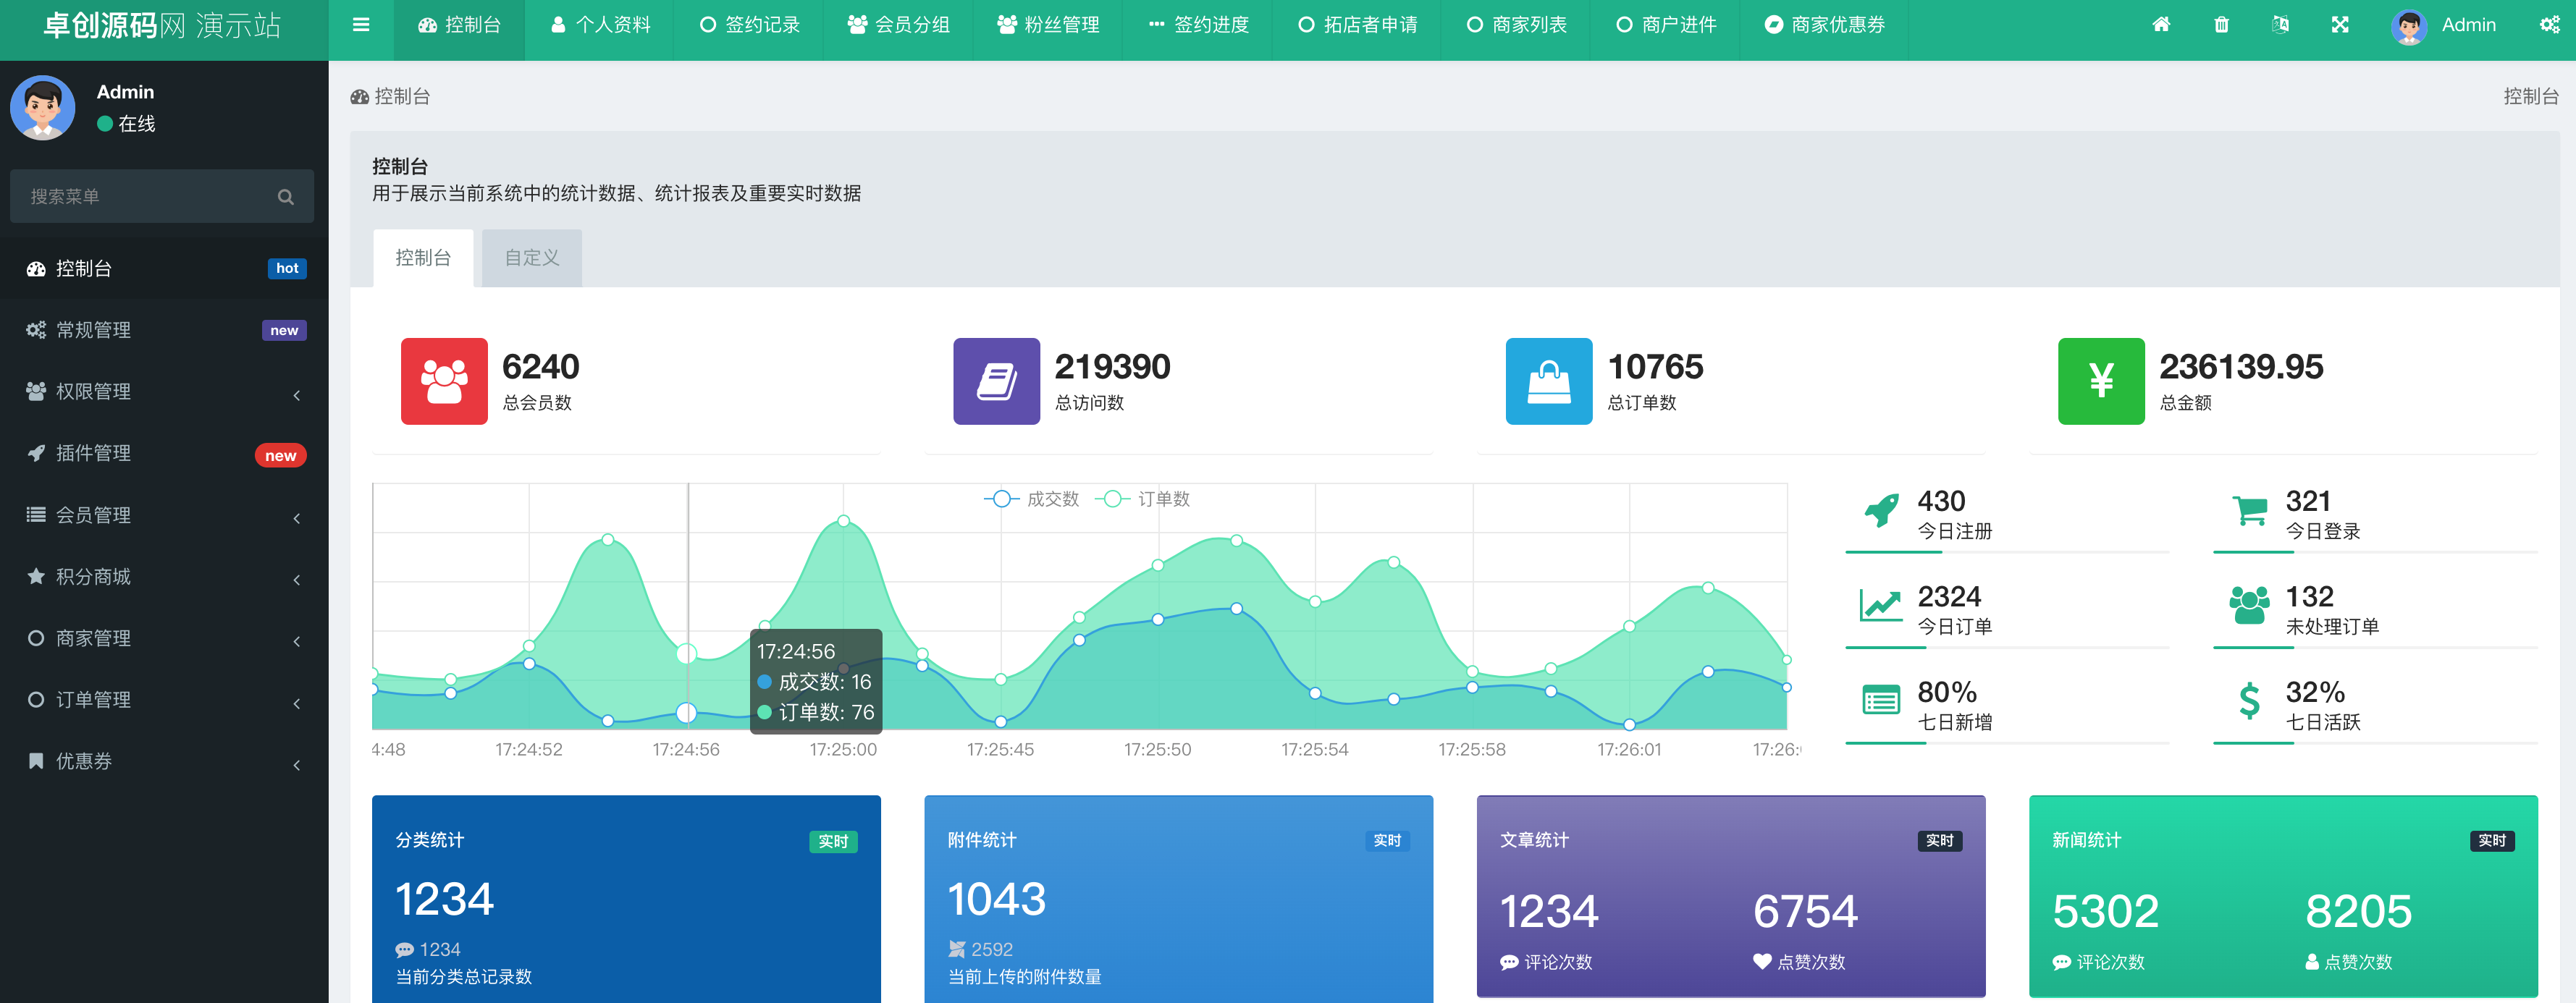This screenshot has width=2576, height=1003.
Task: Open 插件管理 in the sidebar
Action: coord(164,454)
